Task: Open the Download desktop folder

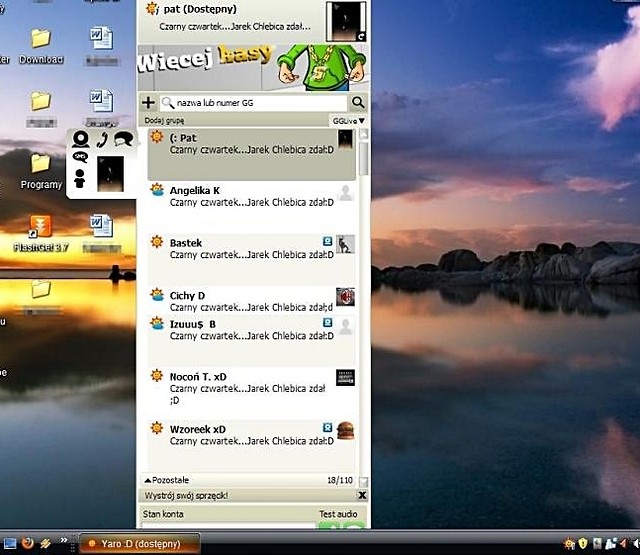Action: click(41, 47)
